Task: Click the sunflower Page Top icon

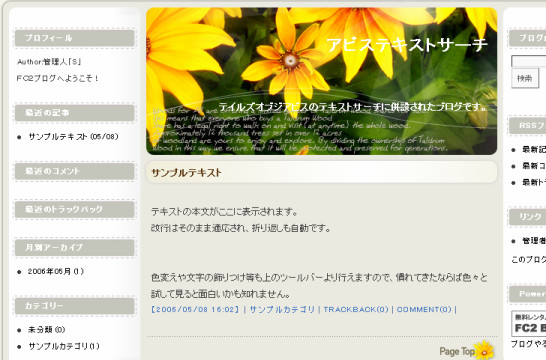Action: [484, 350]
